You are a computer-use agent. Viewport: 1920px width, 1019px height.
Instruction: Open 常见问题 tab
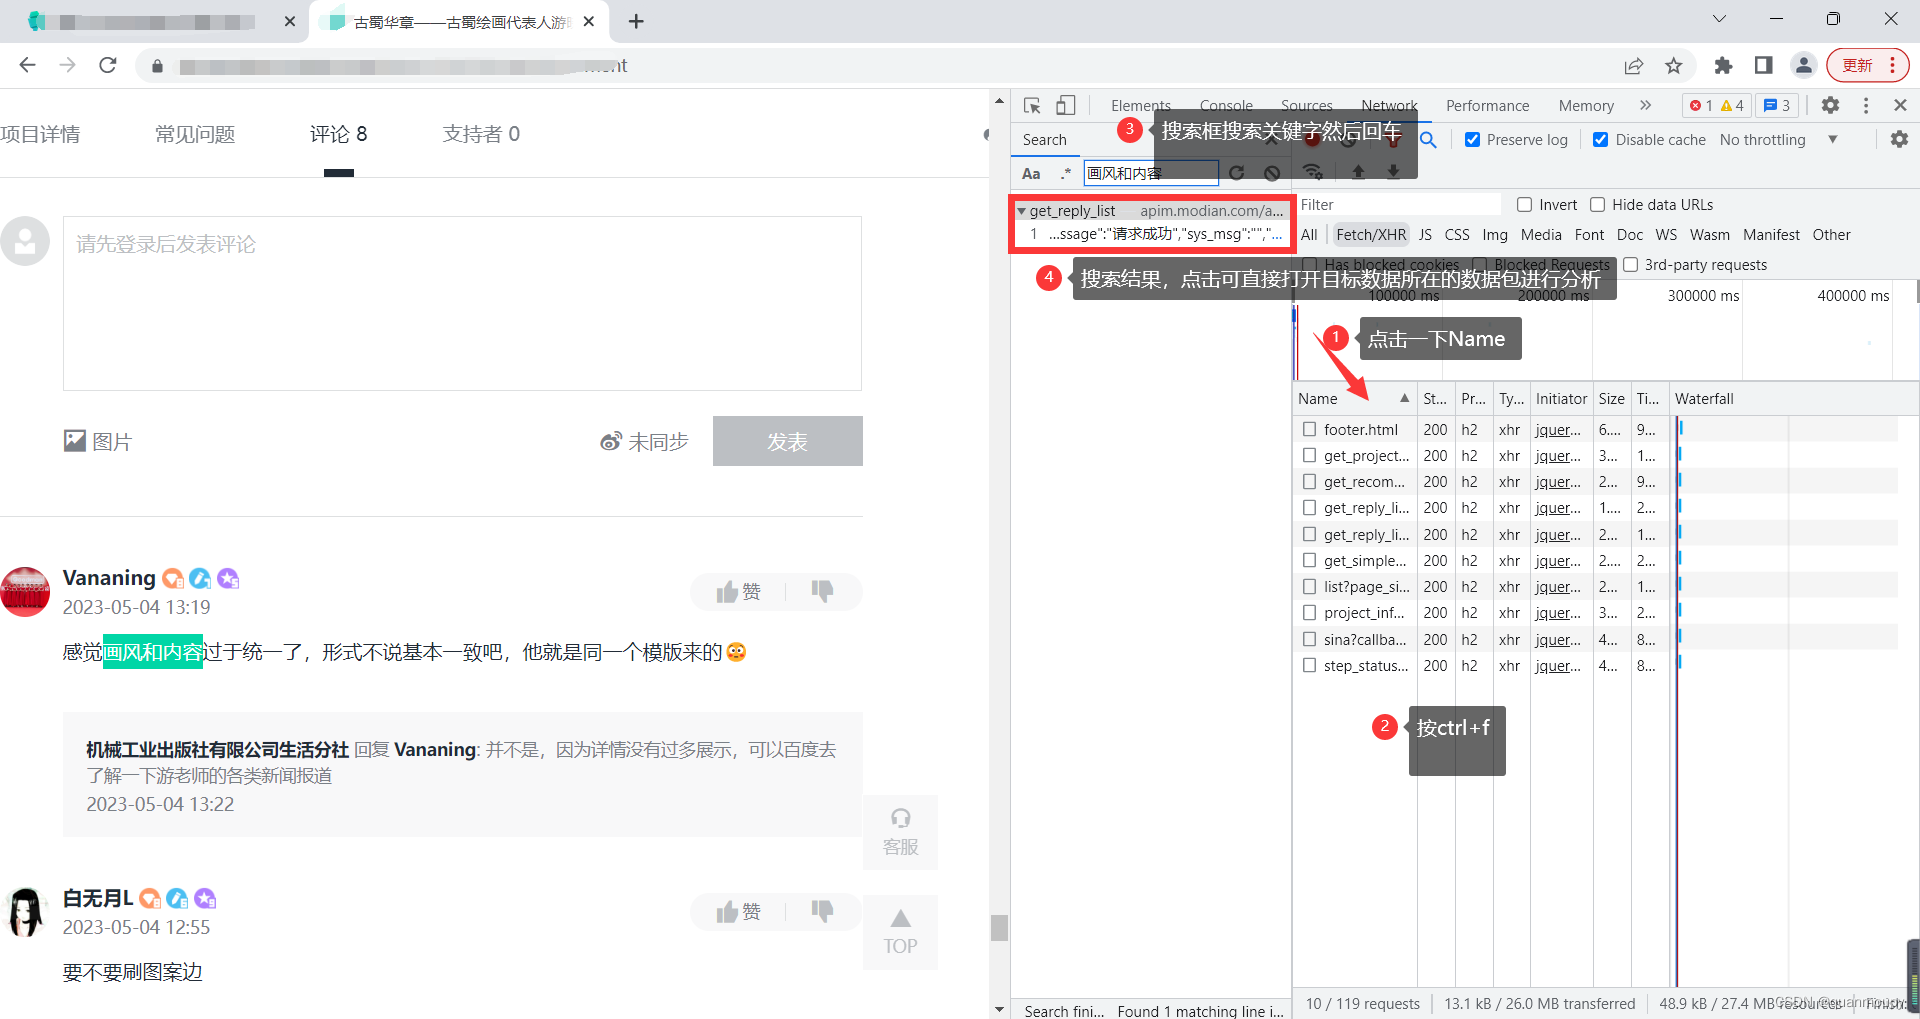pyautogui.click(x=195, y=134)
